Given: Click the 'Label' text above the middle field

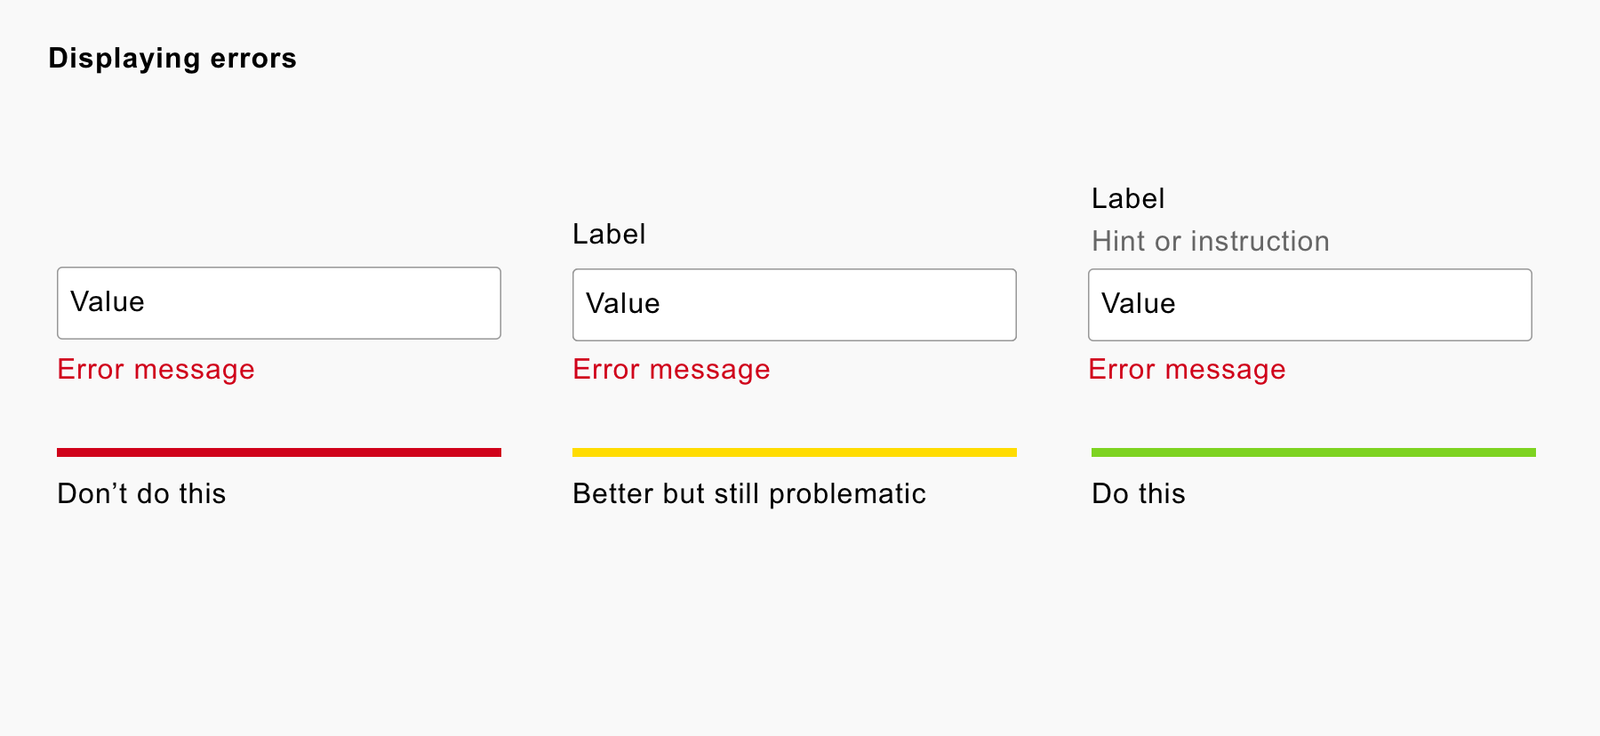Looking at the screenshot, I should point(609,234).
